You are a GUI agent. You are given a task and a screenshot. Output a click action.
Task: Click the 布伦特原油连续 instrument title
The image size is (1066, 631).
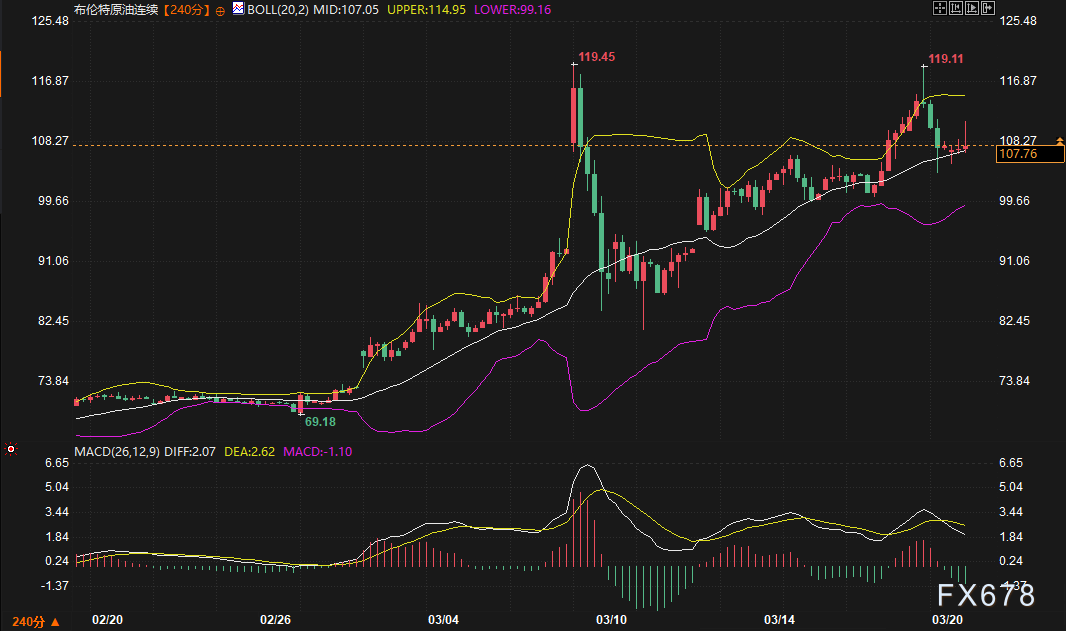click(116, 10)
